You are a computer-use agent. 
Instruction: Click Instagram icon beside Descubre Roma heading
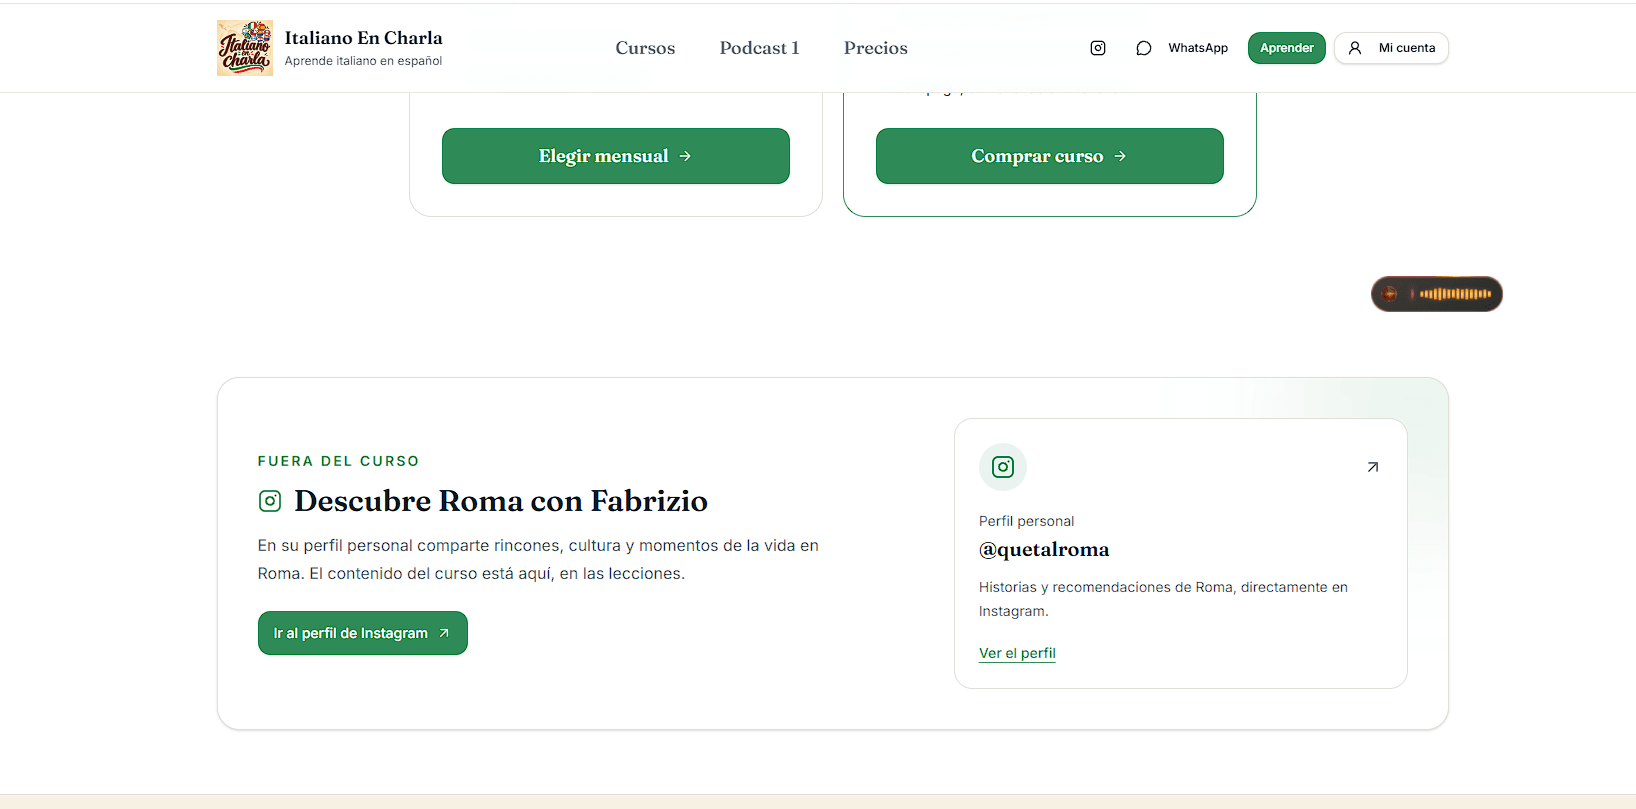[270, 501]
